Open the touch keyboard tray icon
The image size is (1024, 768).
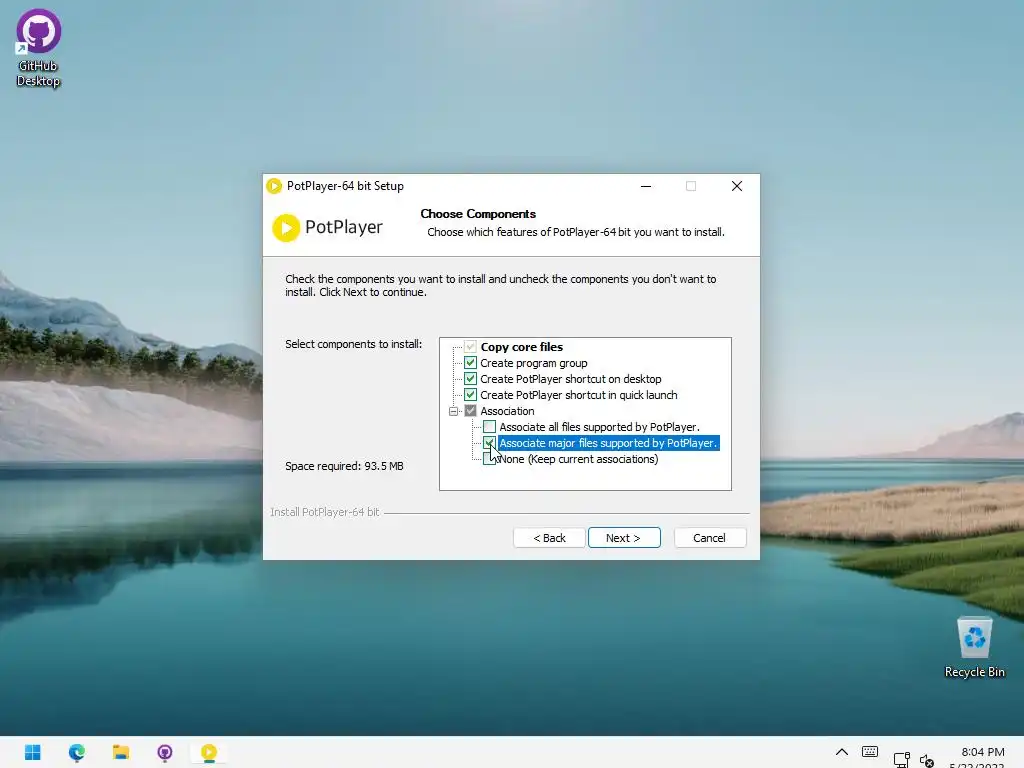coord(870,752)
